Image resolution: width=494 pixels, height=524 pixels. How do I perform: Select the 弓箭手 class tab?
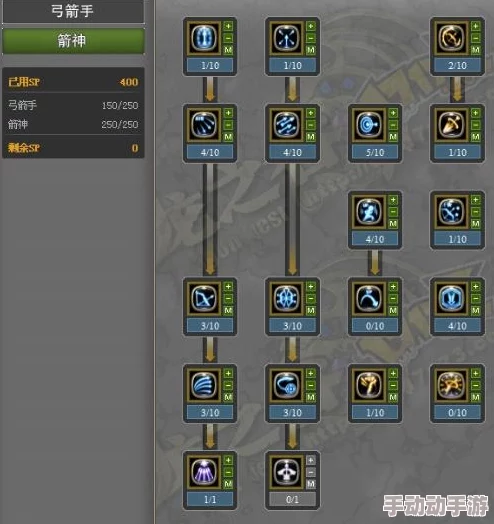73,11
